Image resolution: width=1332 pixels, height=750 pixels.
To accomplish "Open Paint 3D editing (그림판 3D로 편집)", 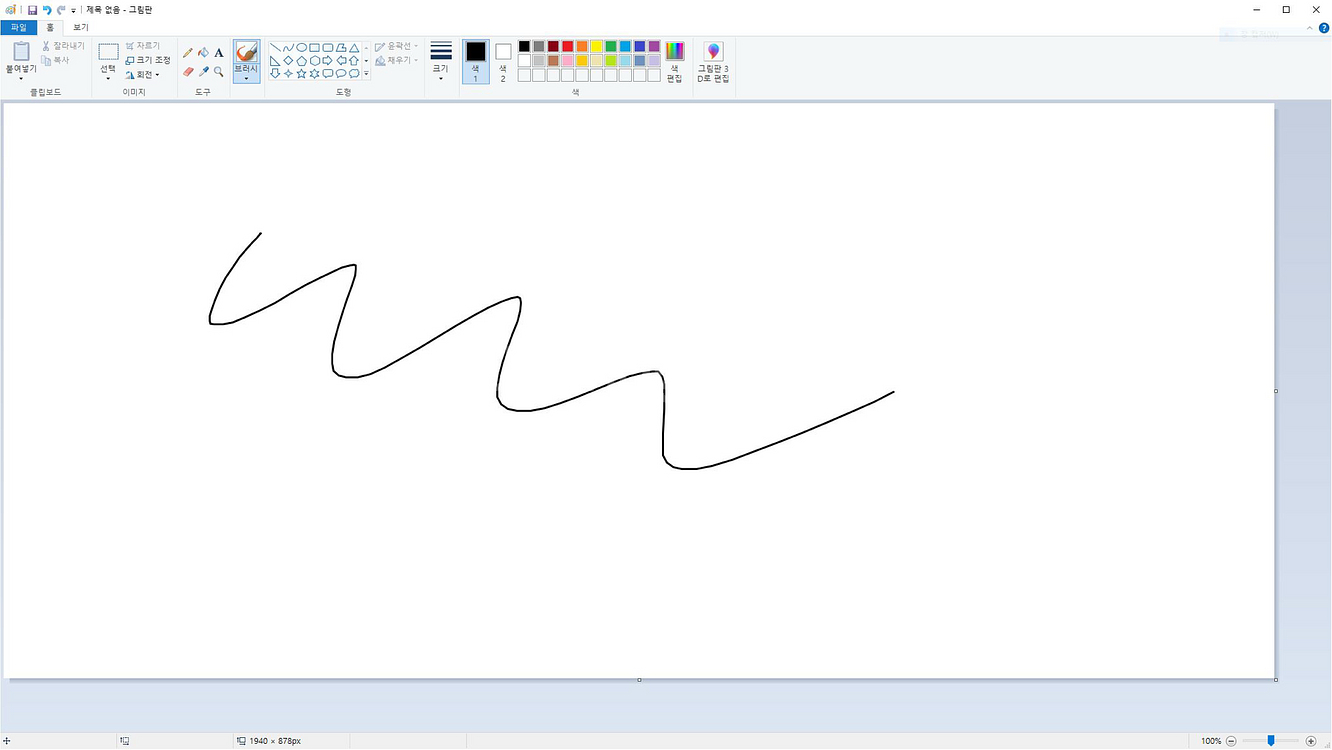I will tap(713, 62).
